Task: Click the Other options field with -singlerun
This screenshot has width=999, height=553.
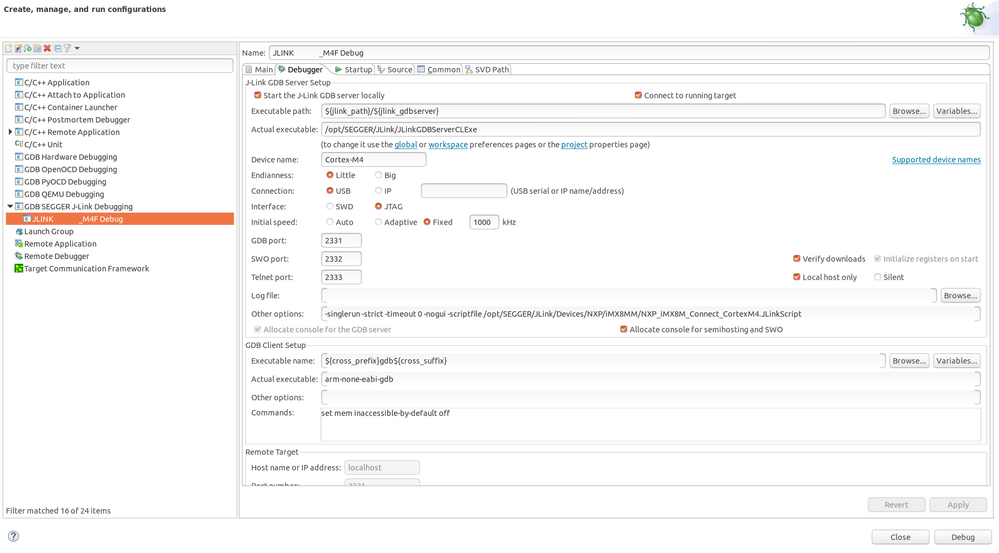Action: 650,314
